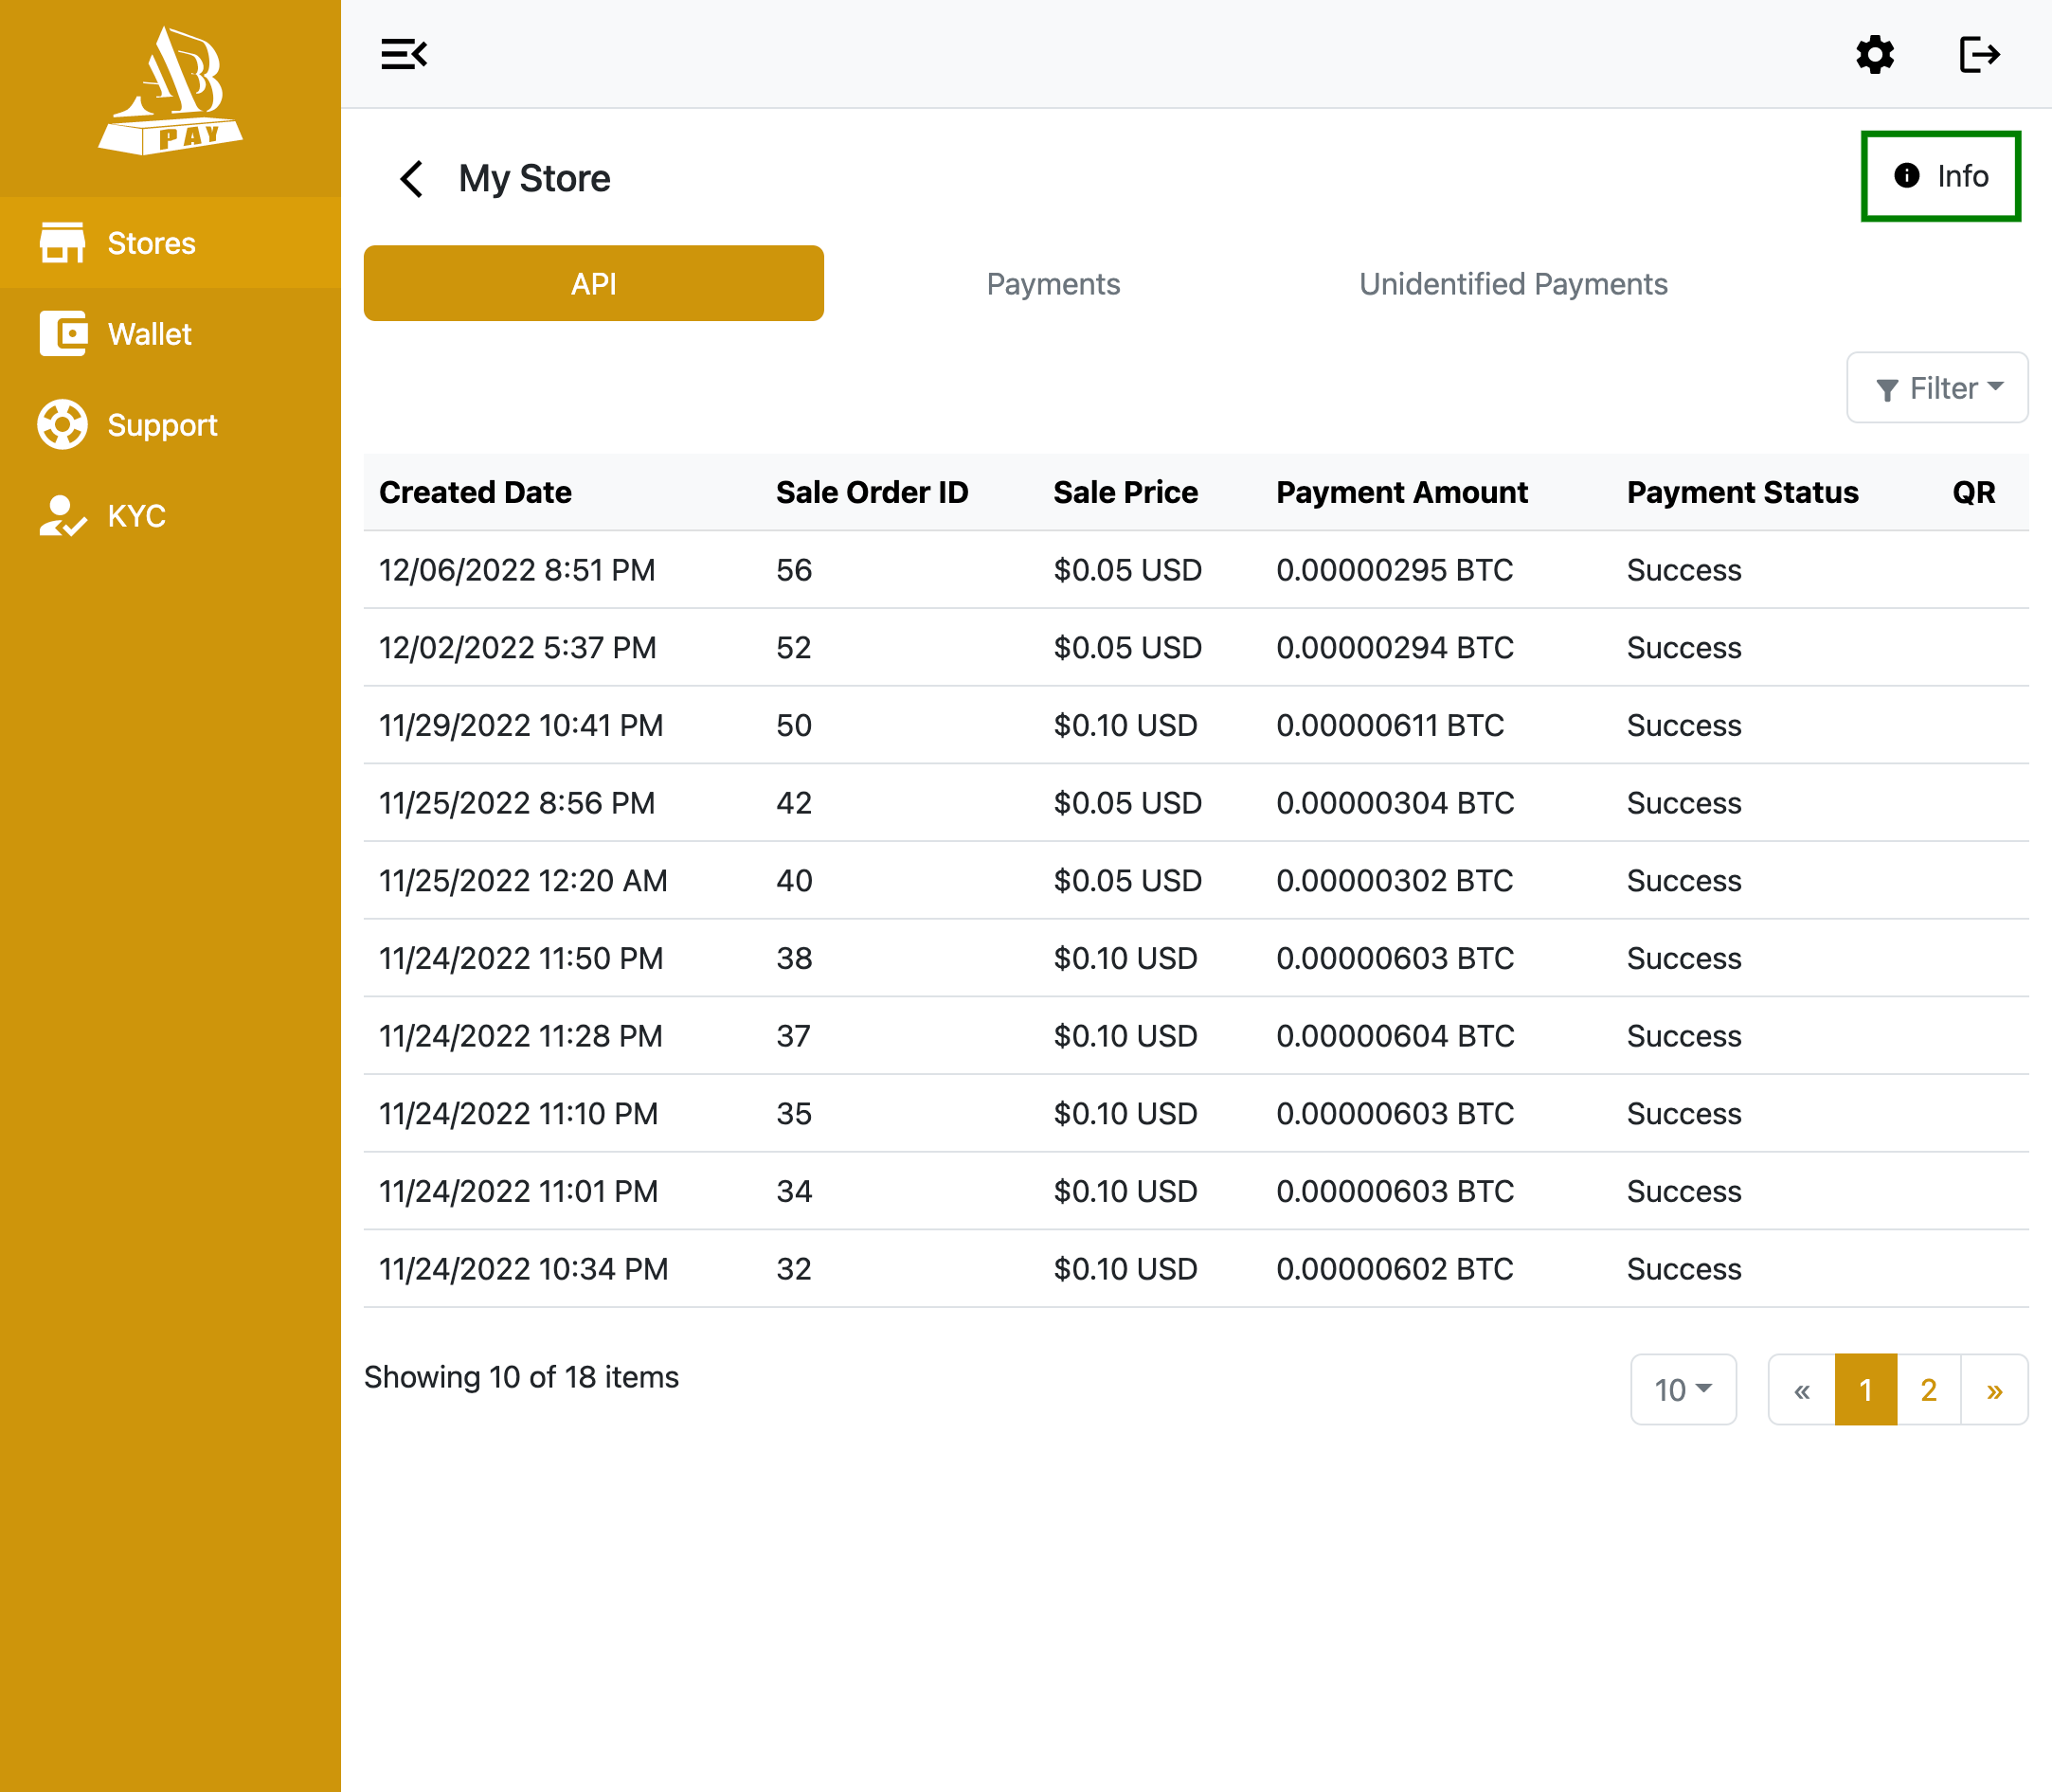The height and width of the screenshot is (1792, 2052).
Task: Click the Created Date column header
Action: click(x=475, y=492)
